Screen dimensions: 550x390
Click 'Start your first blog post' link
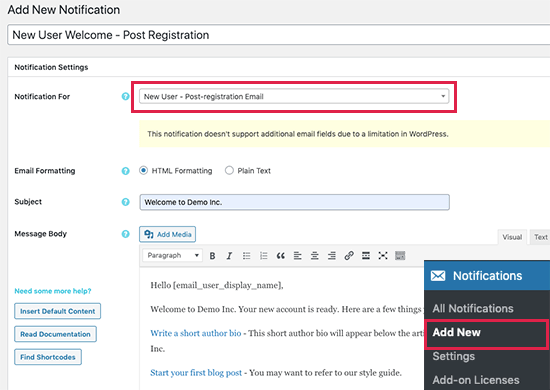tap(196, 372)
